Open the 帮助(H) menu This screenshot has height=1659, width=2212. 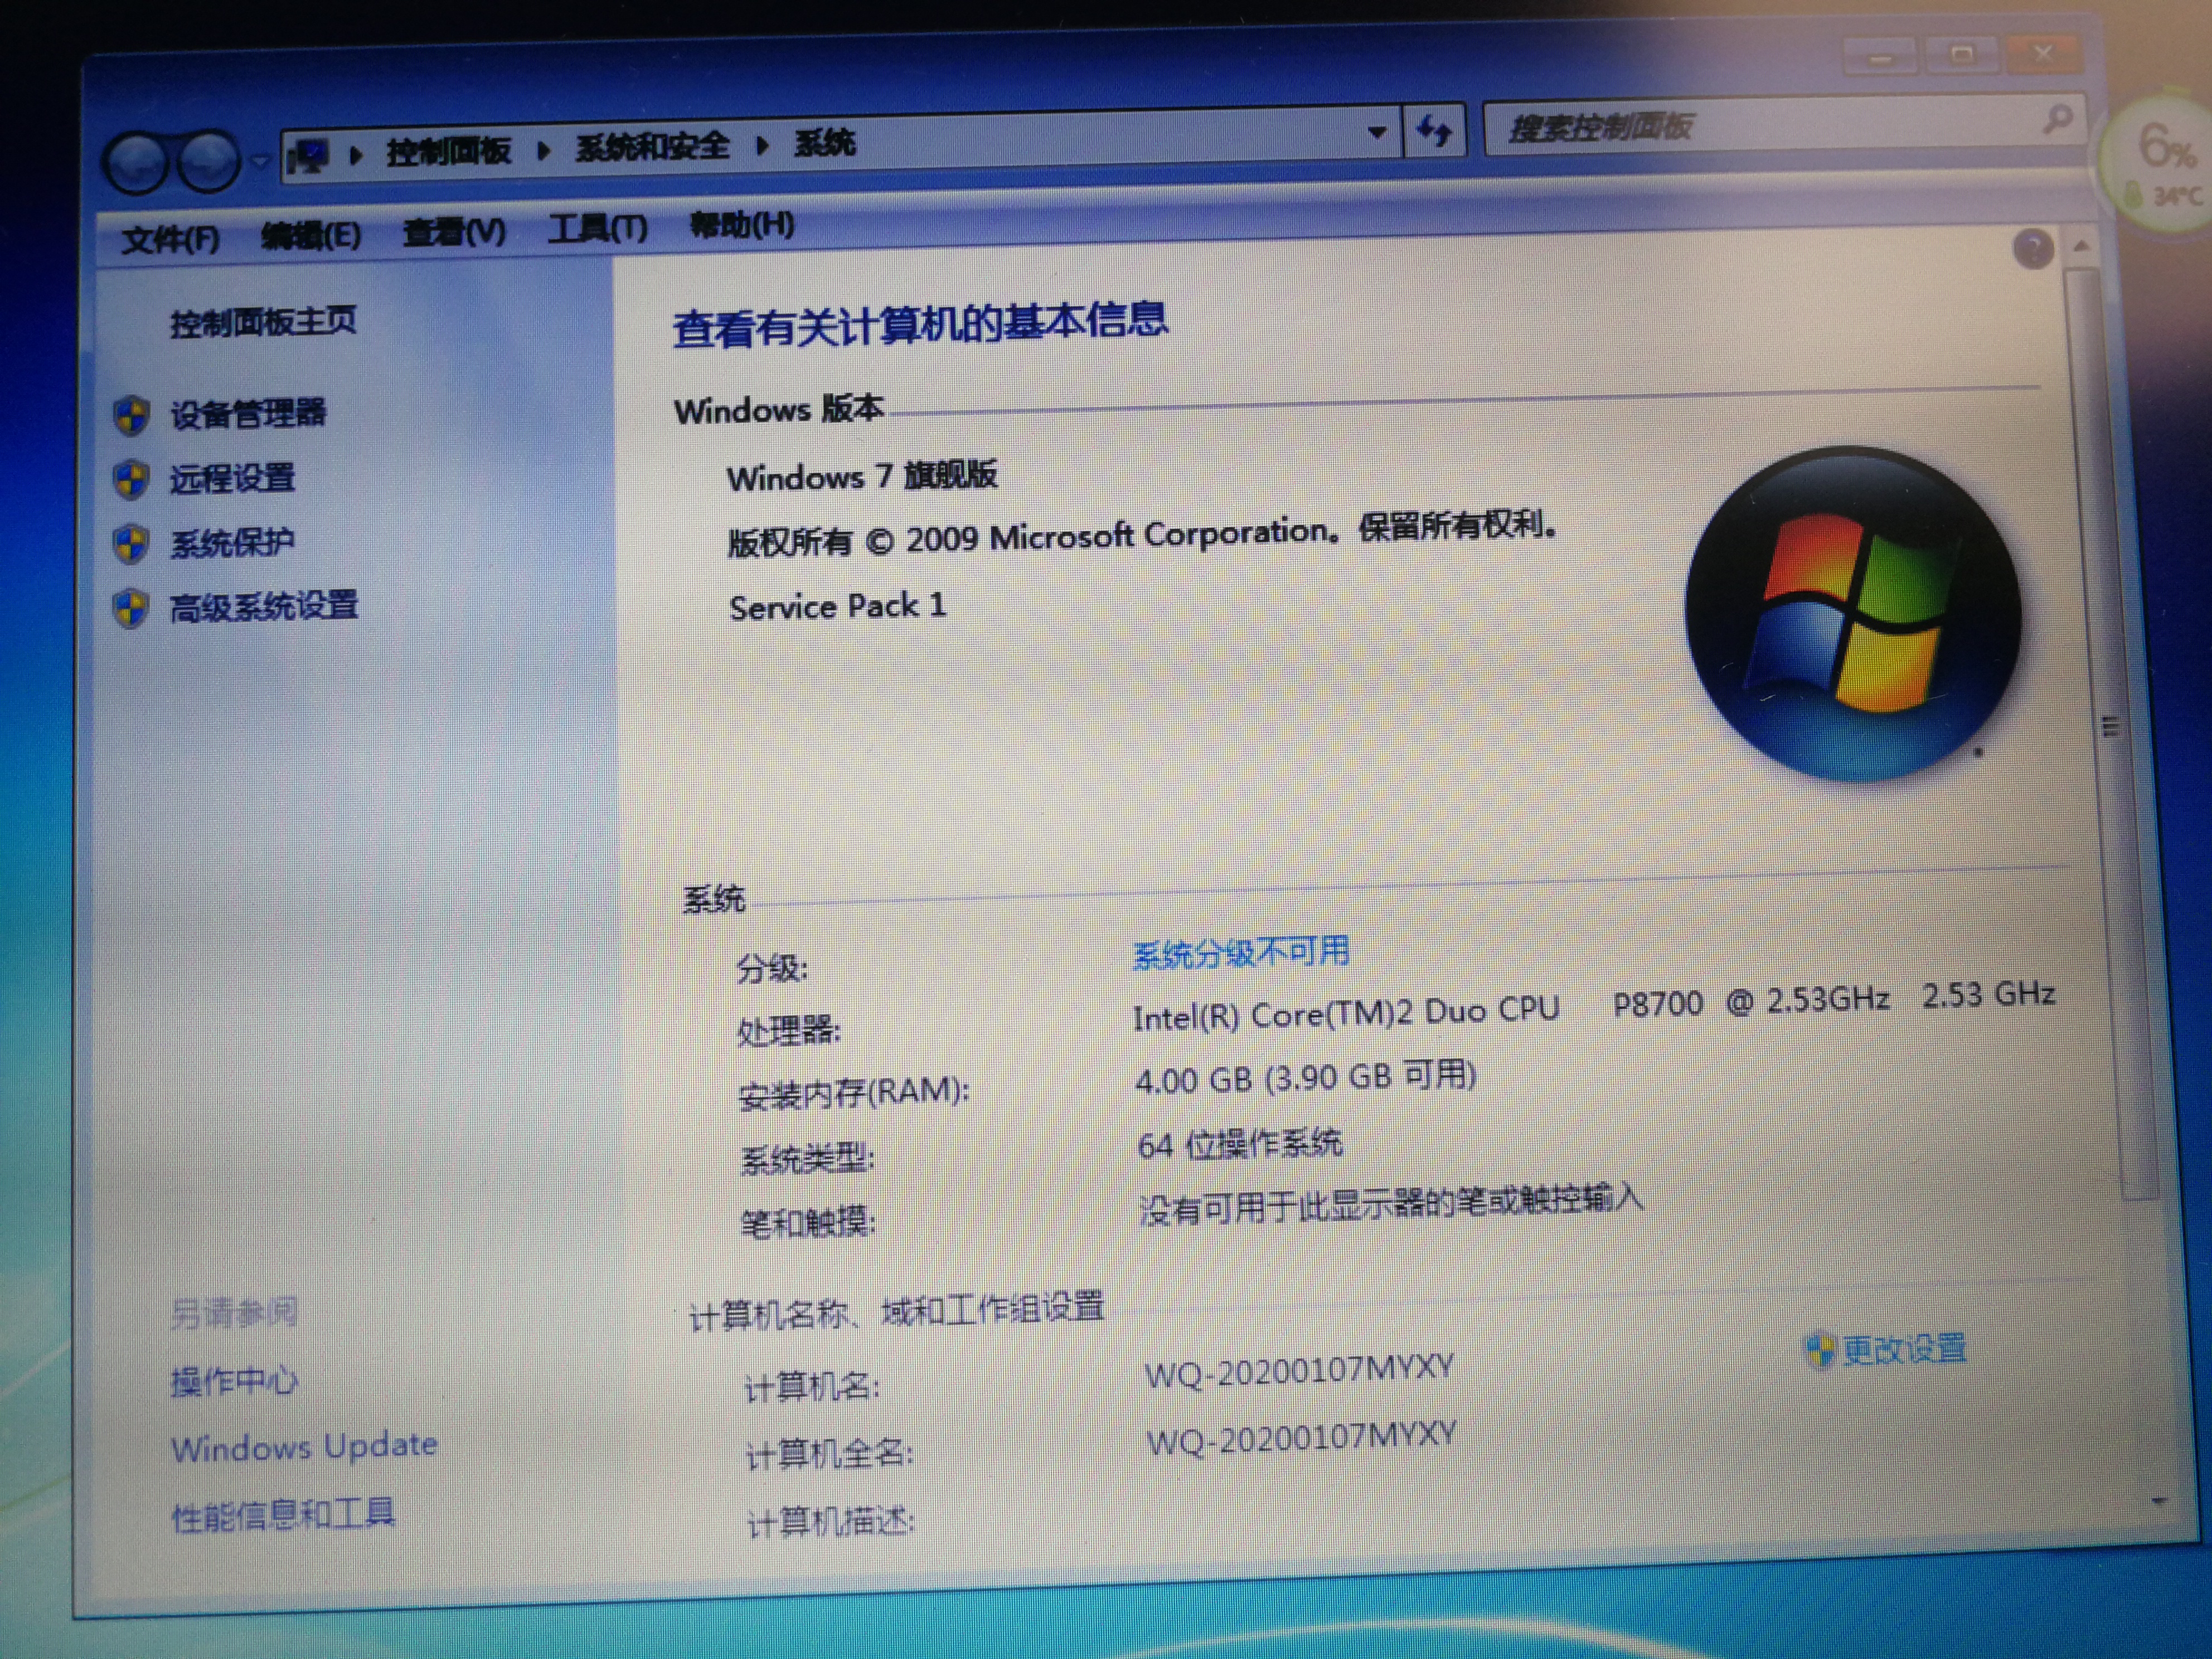742,224
